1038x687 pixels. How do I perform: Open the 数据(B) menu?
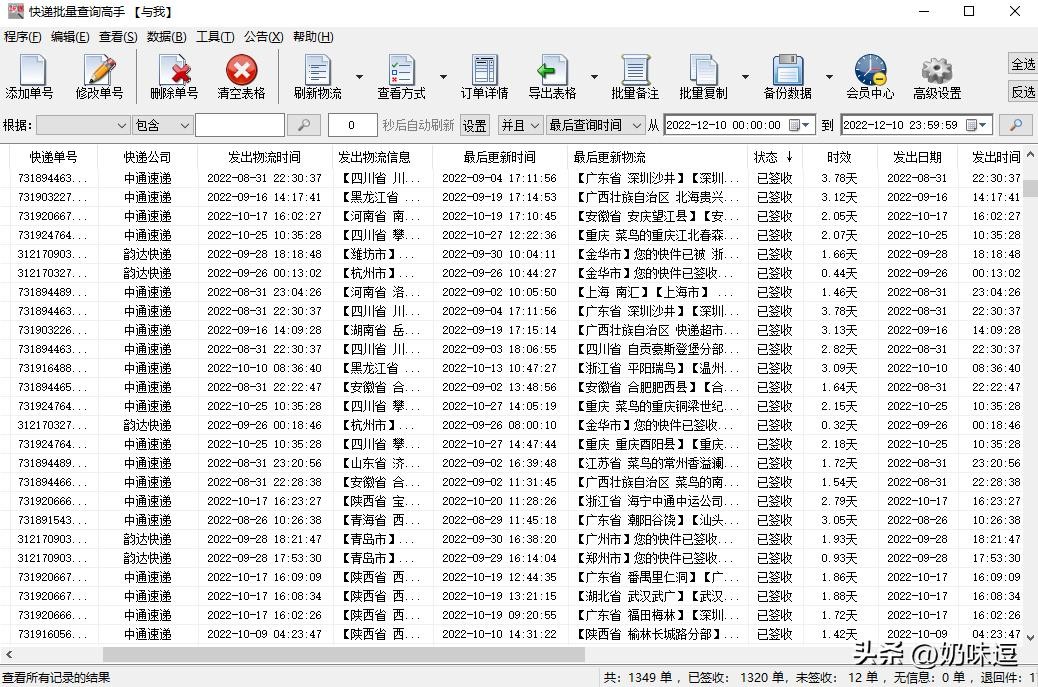point(166,37)
